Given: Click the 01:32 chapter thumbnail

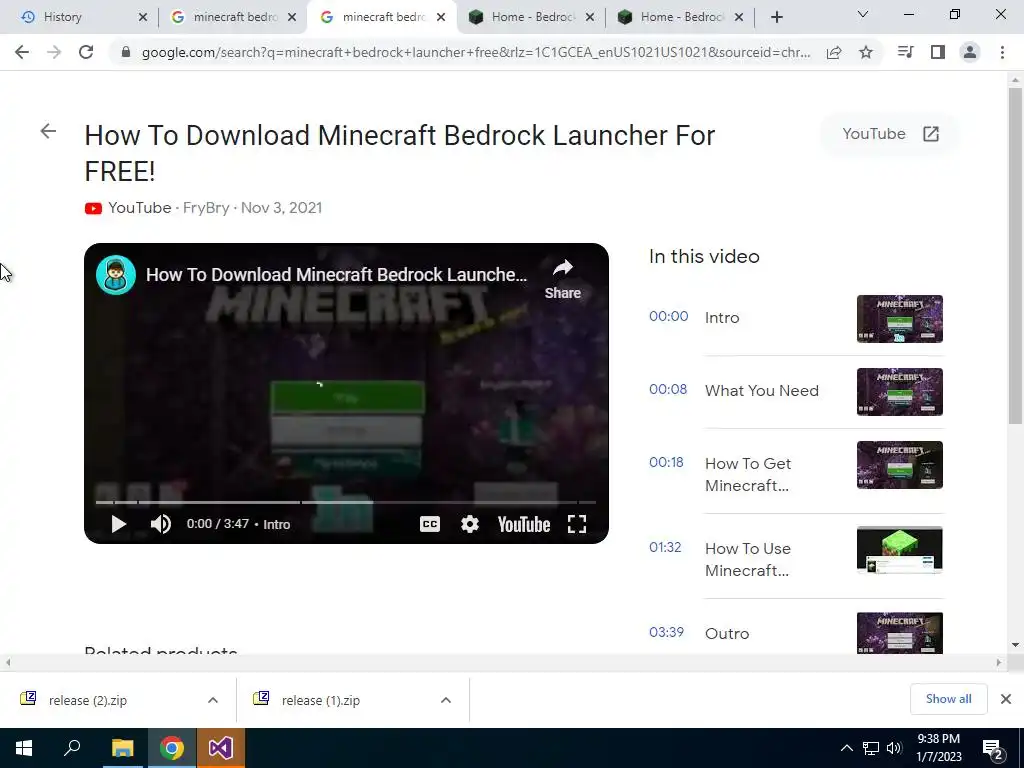Looking at the screenshot, I should pos(900,550).
